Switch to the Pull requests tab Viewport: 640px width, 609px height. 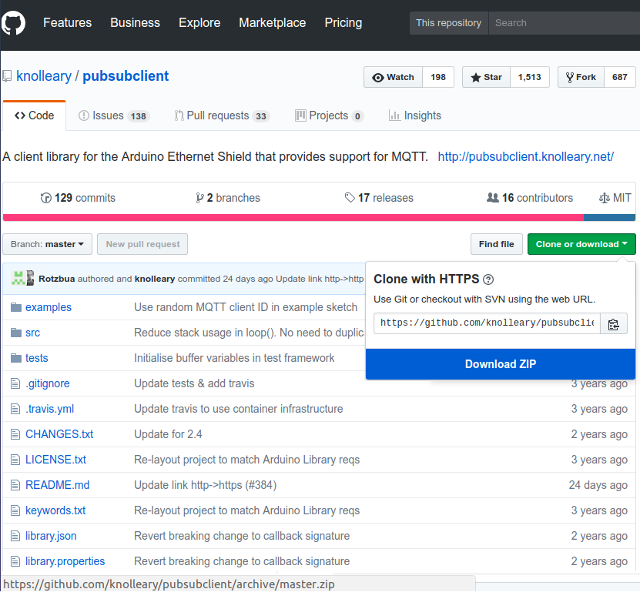[x=222, y=116]
